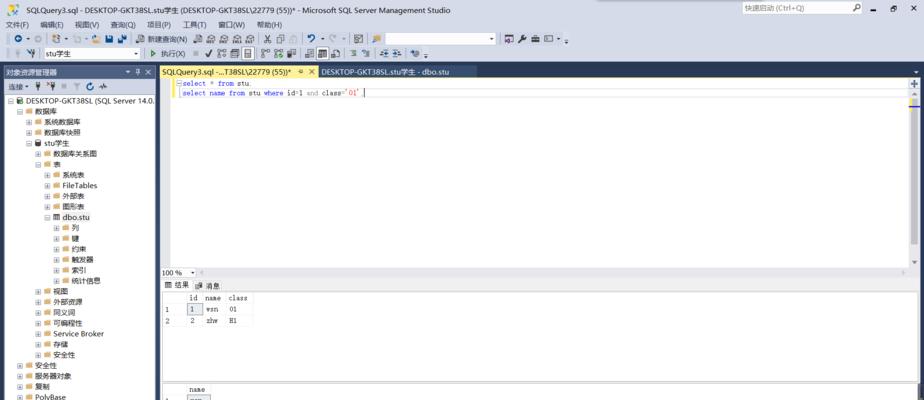Click the Disconnect plug icon in Object Explorer
This screenshot has height=400, width=924.
pyautogui.click(x=51, y=87)
